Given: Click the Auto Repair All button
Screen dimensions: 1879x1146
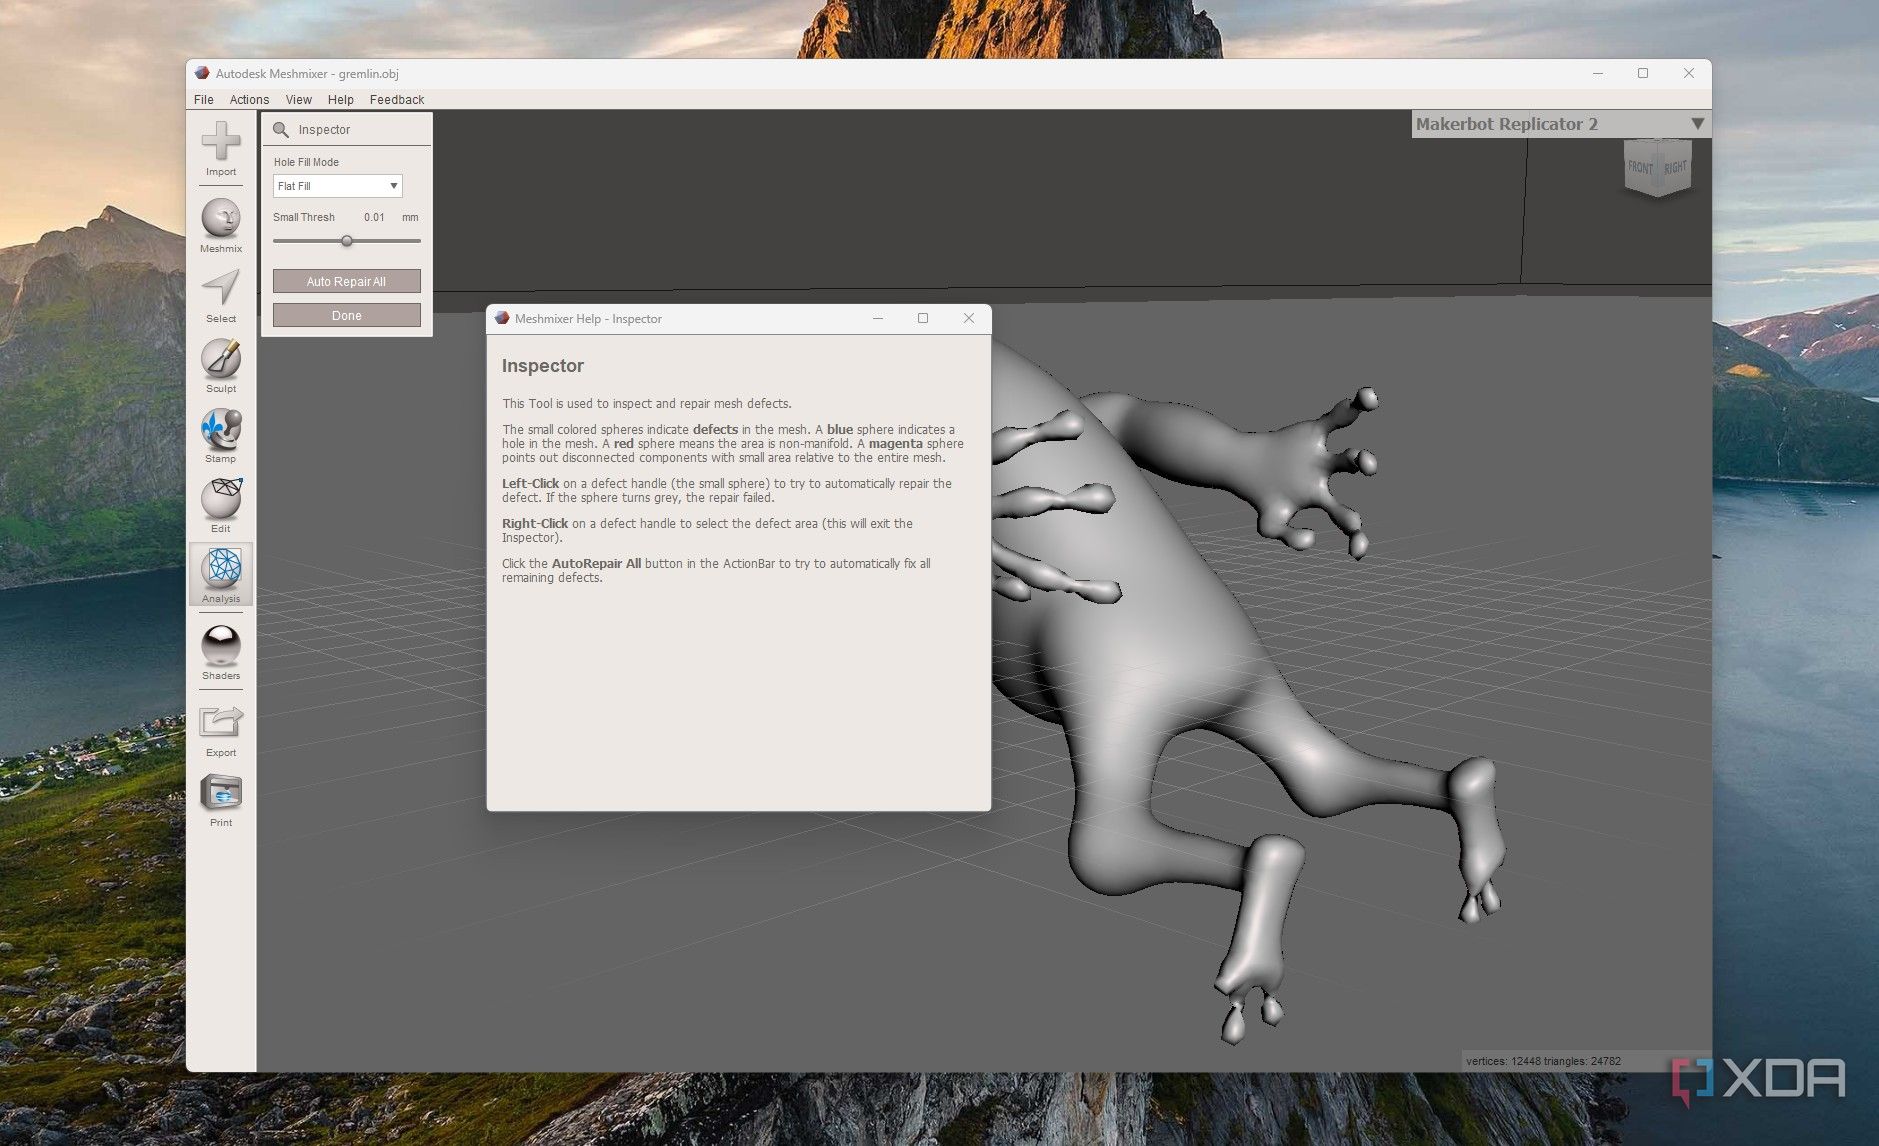Looking at the screenshot, I should pyautogui.click(x=347, y=281).
